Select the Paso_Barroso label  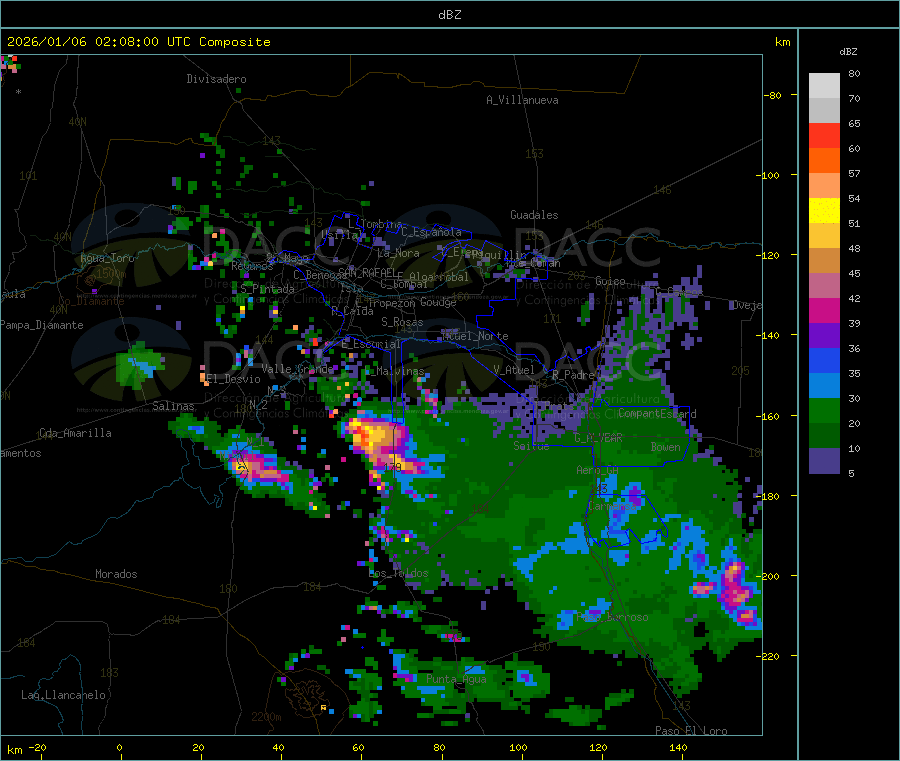pos(612,617)
